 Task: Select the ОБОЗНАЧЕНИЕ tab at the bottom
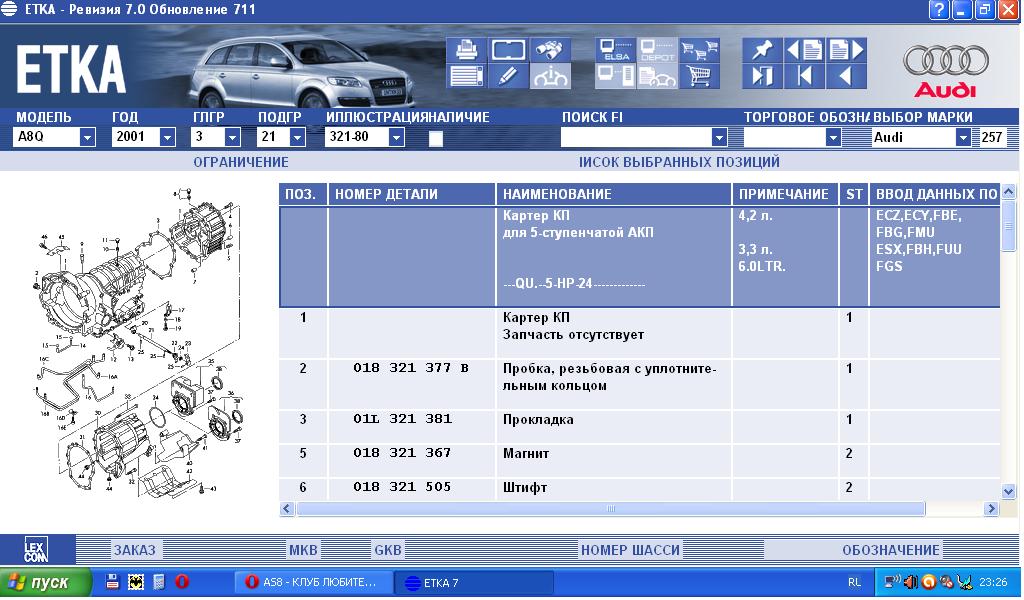coord(890,550)
